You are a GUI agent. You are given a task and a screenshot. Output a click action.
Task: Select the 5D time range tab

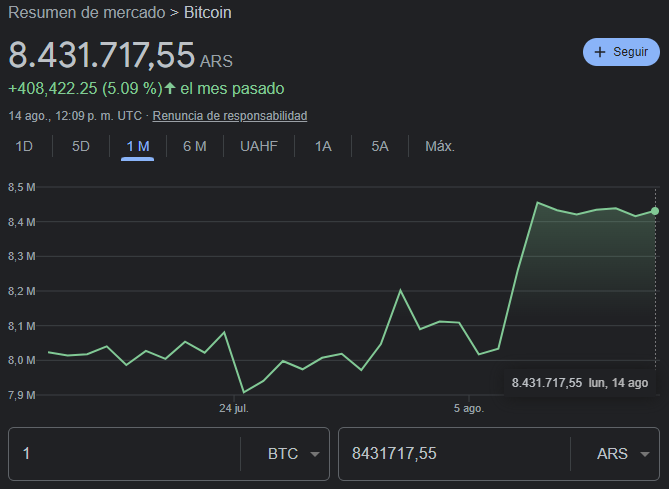pyautogui.click(x=81, y=146)
